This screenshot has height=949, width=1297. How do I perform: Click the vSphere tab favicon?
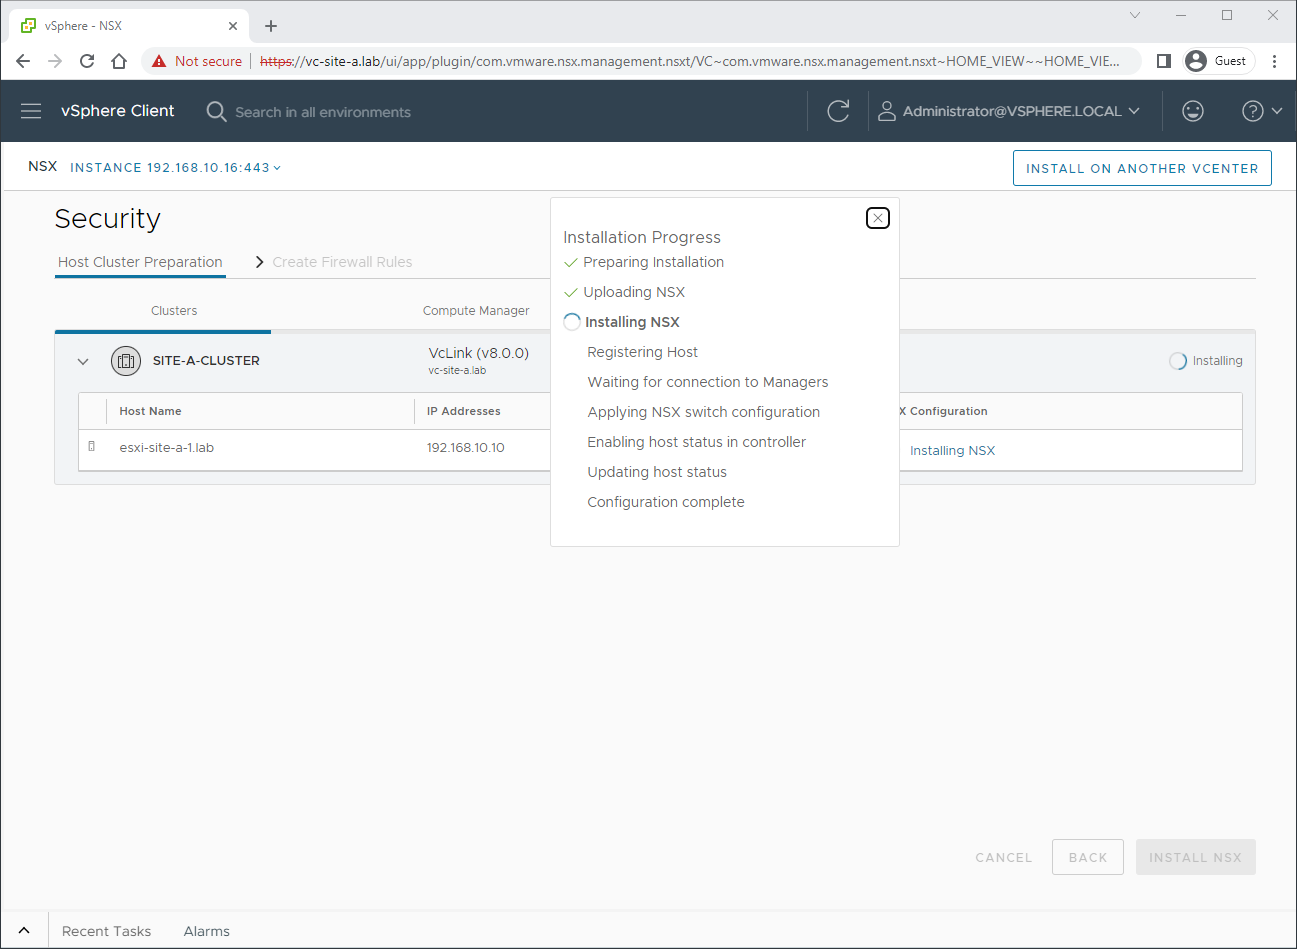click(28, 26)
